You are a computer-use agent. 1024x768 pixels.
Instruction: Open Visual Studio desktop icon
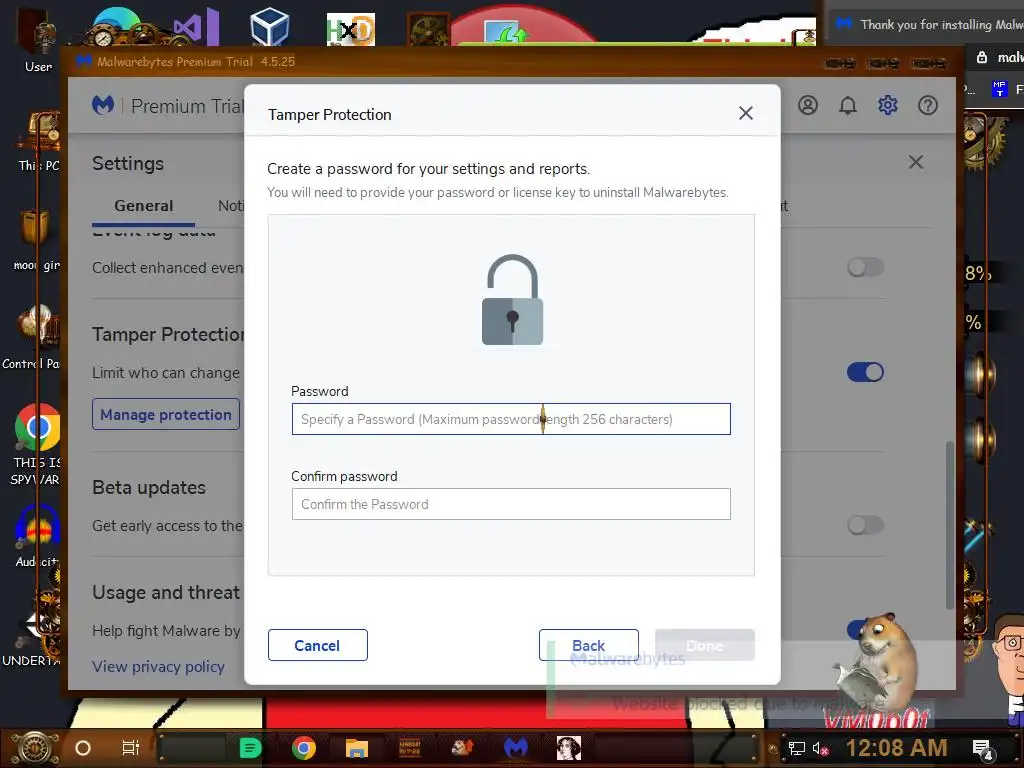[x=196, y=27]
